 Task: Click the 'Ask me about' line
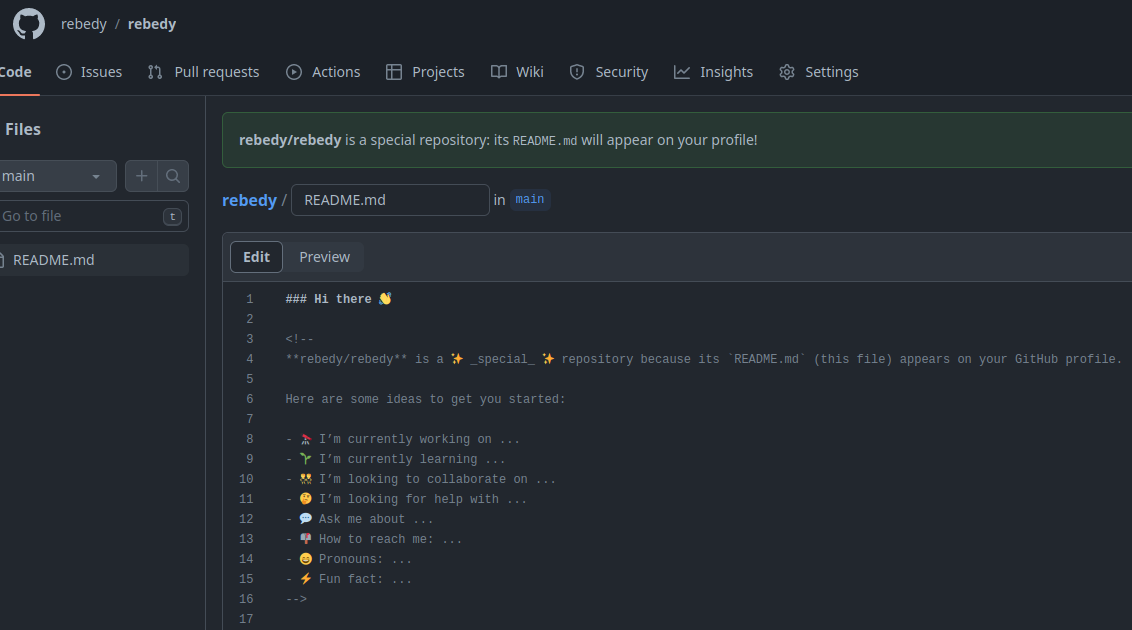(359, 519)
